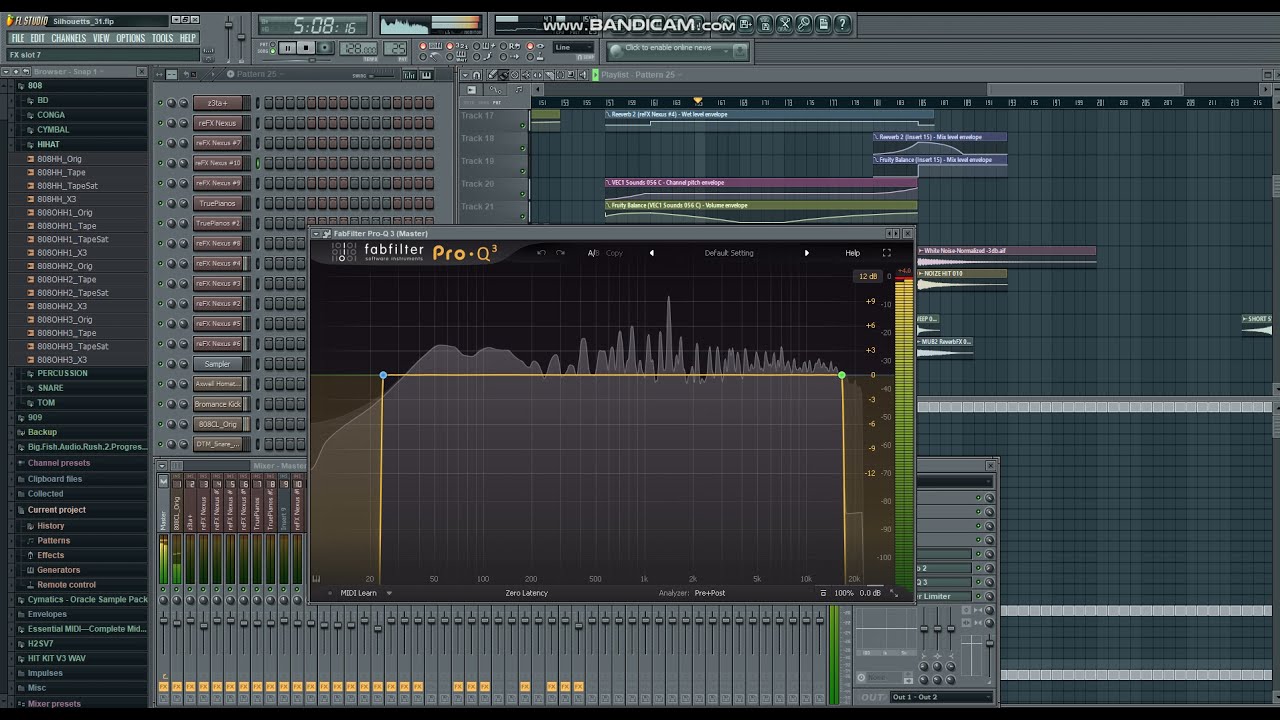Click the Zero Latency processing mode button
The image size is (1280, 720).
click(526, 593)
